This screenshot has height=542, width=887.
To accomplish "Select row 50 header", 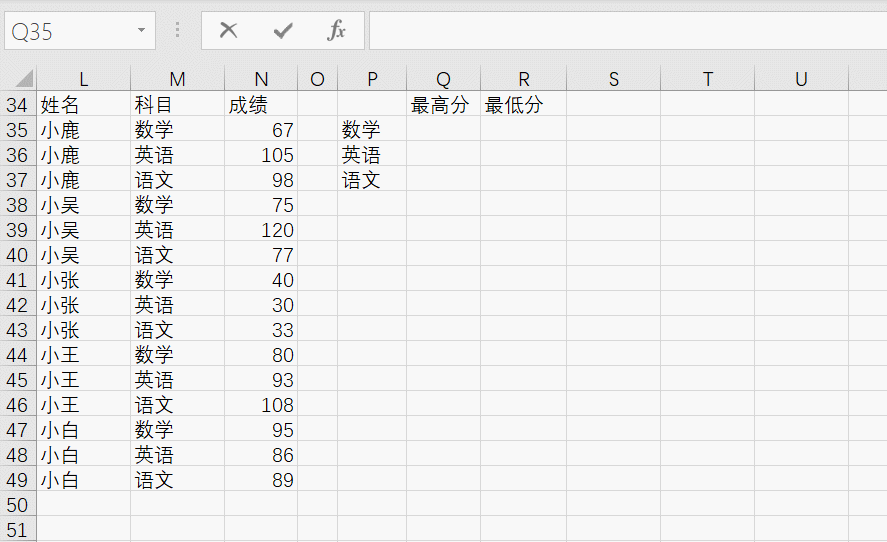I will pos(18,505).
